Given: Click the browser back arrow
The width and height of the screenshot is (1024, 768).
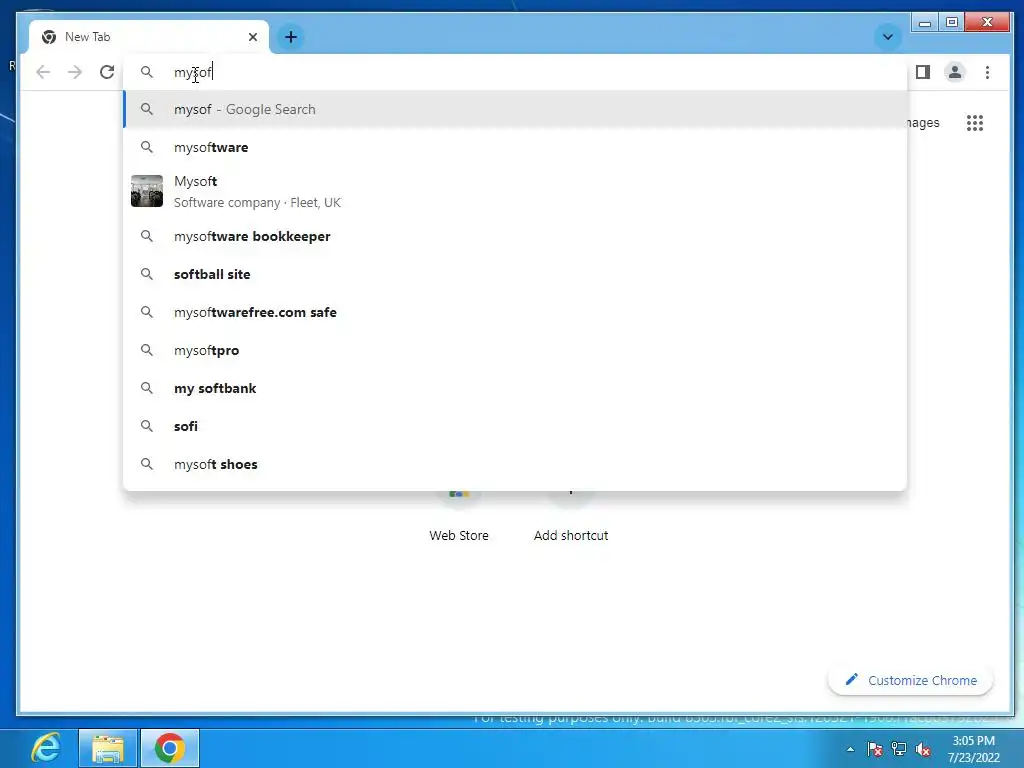Looking at the screenshot, I should [x=43, y=72].
